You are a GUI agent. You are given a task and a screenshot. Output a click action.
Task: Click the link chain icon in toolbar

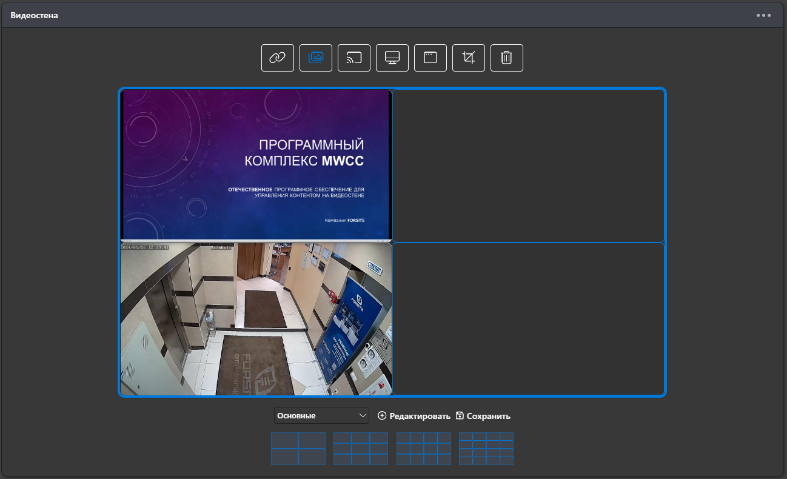click(x=277, y=58)
